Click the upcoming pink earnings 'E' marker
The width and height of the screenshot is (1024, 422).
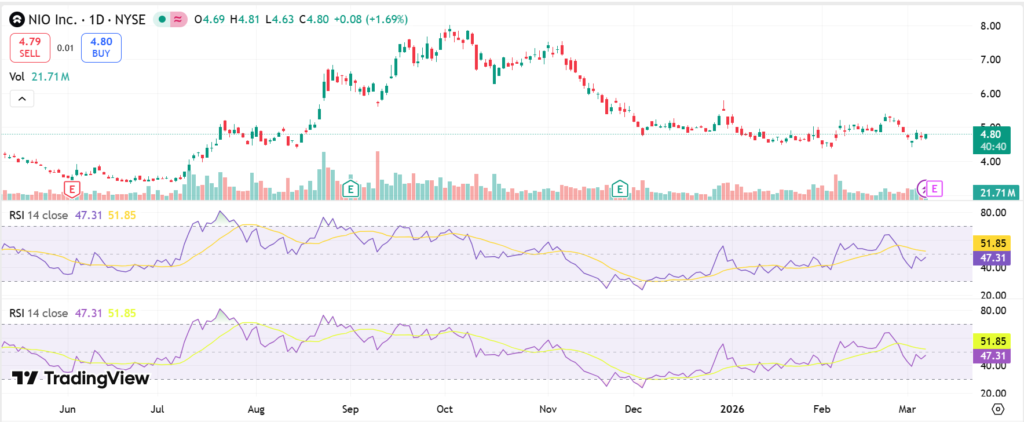tap(935, 188)
